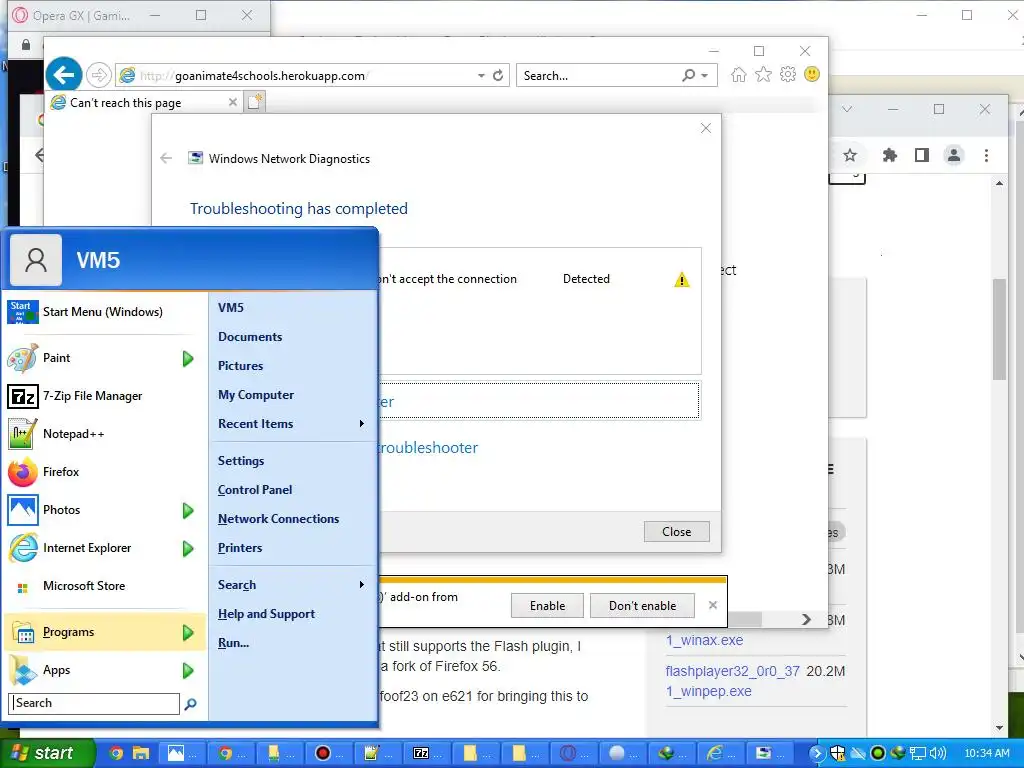Click Close button in Network Diagnostics
The width and height of the screenshot is (1024, 768).
(677, 532)
